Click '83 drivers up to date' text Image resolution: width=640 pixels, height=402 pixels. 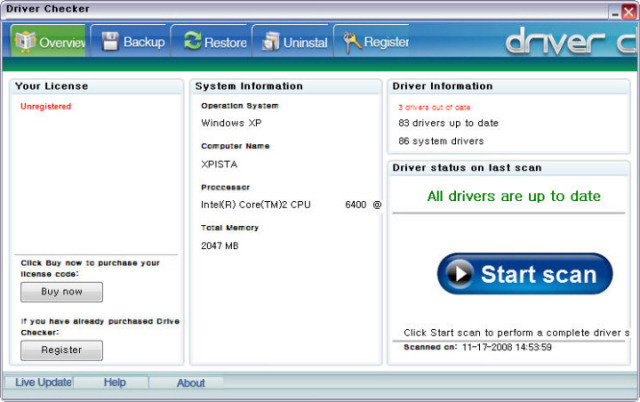448,123
